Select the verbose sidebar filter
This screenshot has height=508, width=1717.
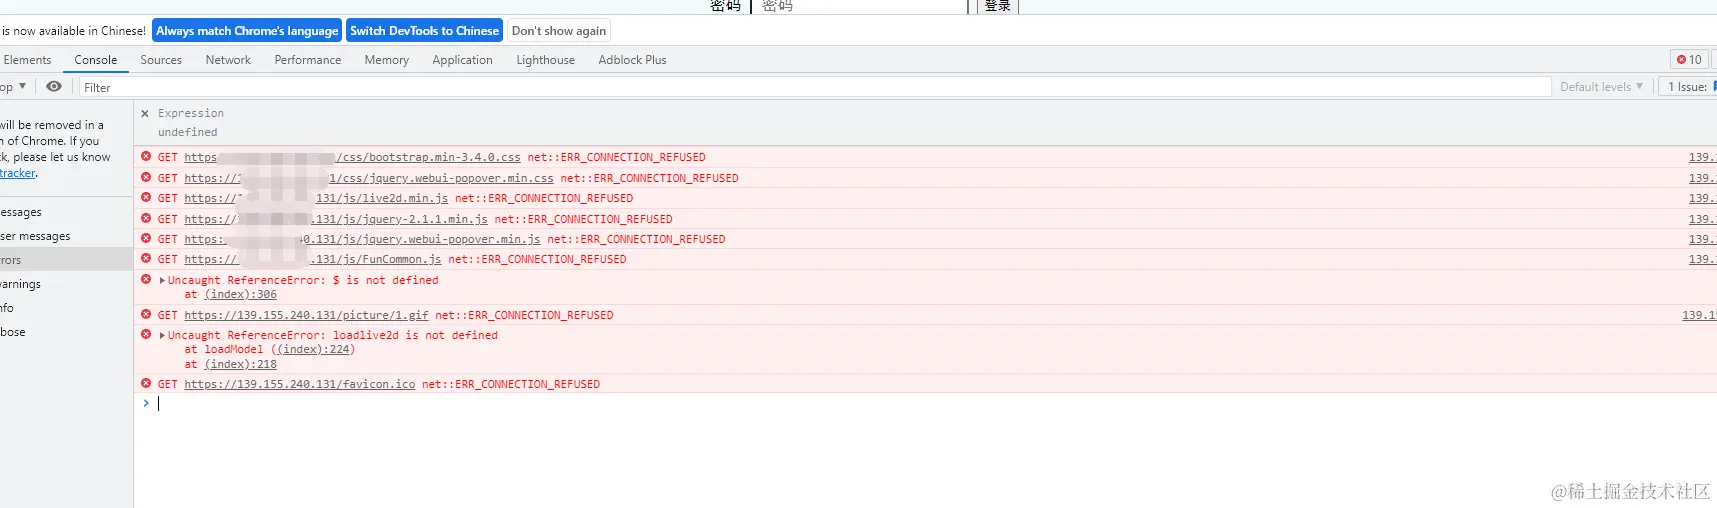(x=66, y=332)
